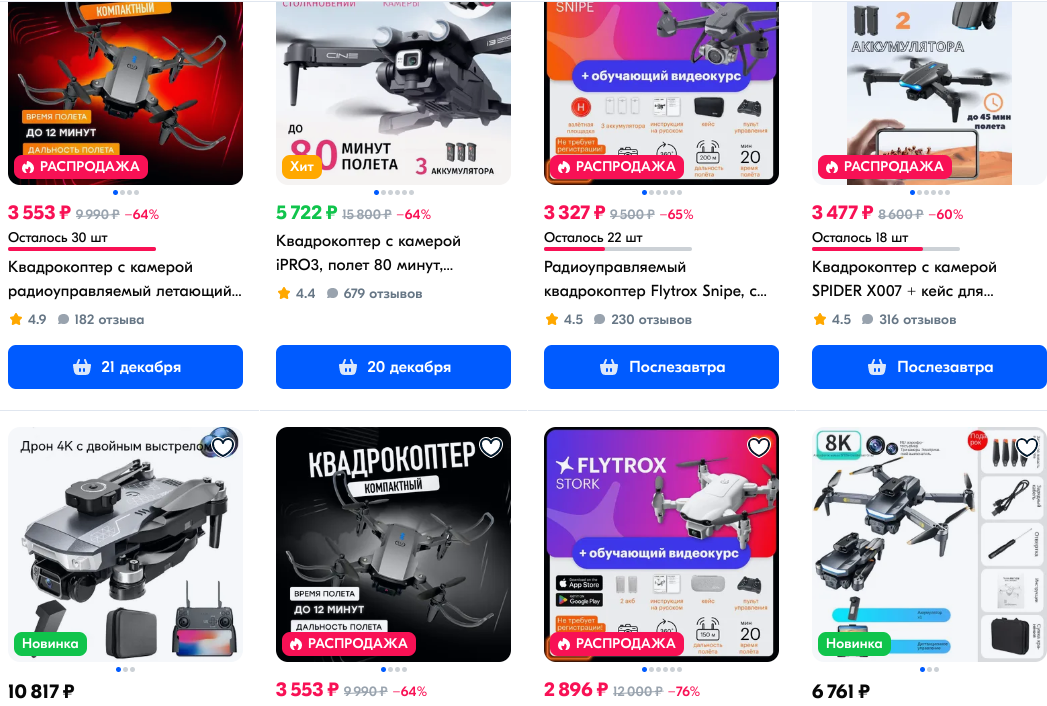
Task: Add the 4K double-shot drone to favorites
Action: [223, 446]
